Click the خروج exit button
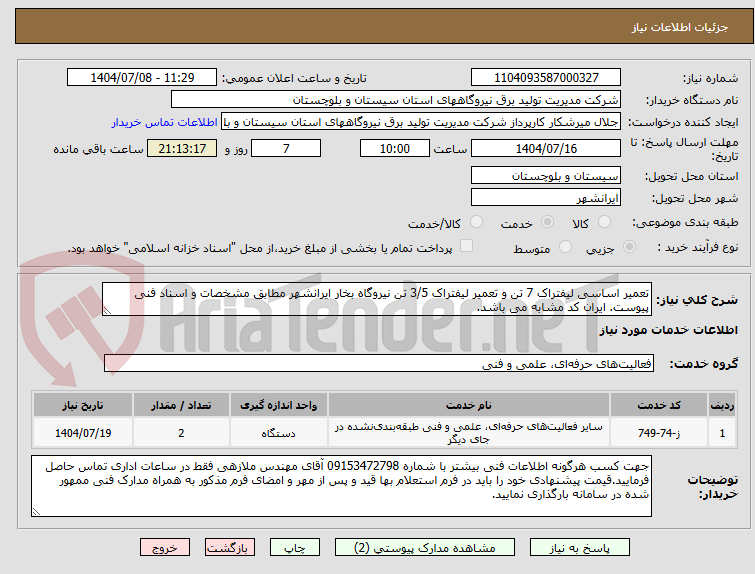This screenshot has height=574, width=755. click(x=165, y=548)
